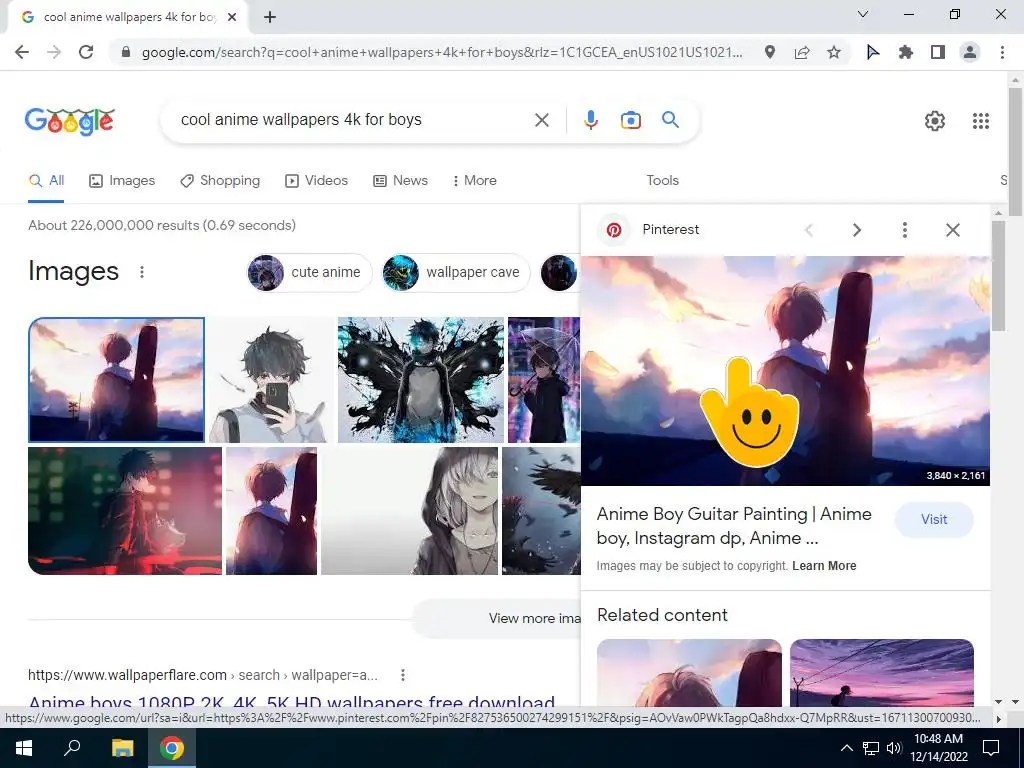The width and height of the screenshot is (1024, 768).
Task: Select the red neon anime boy thumbnail
Action: pos(125,511)
